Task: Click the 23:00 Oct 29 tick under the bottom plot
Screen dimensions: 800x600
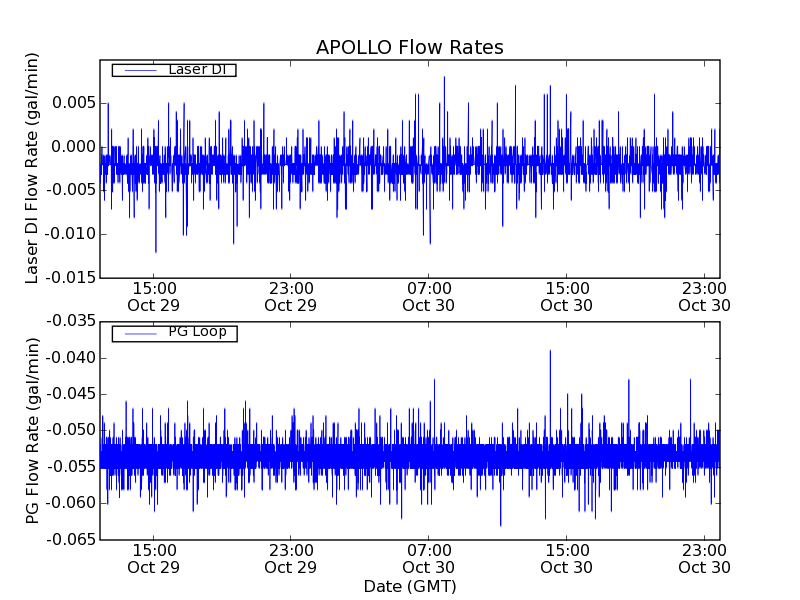Action: click(x=291, y=558)
